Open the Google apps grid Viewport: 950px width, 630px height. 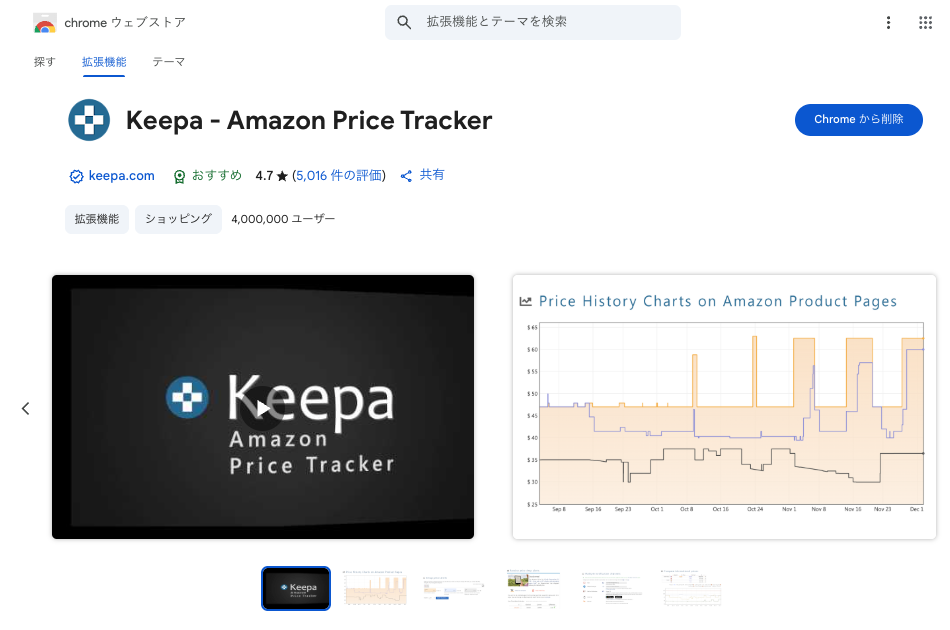(x=925, y=23)
